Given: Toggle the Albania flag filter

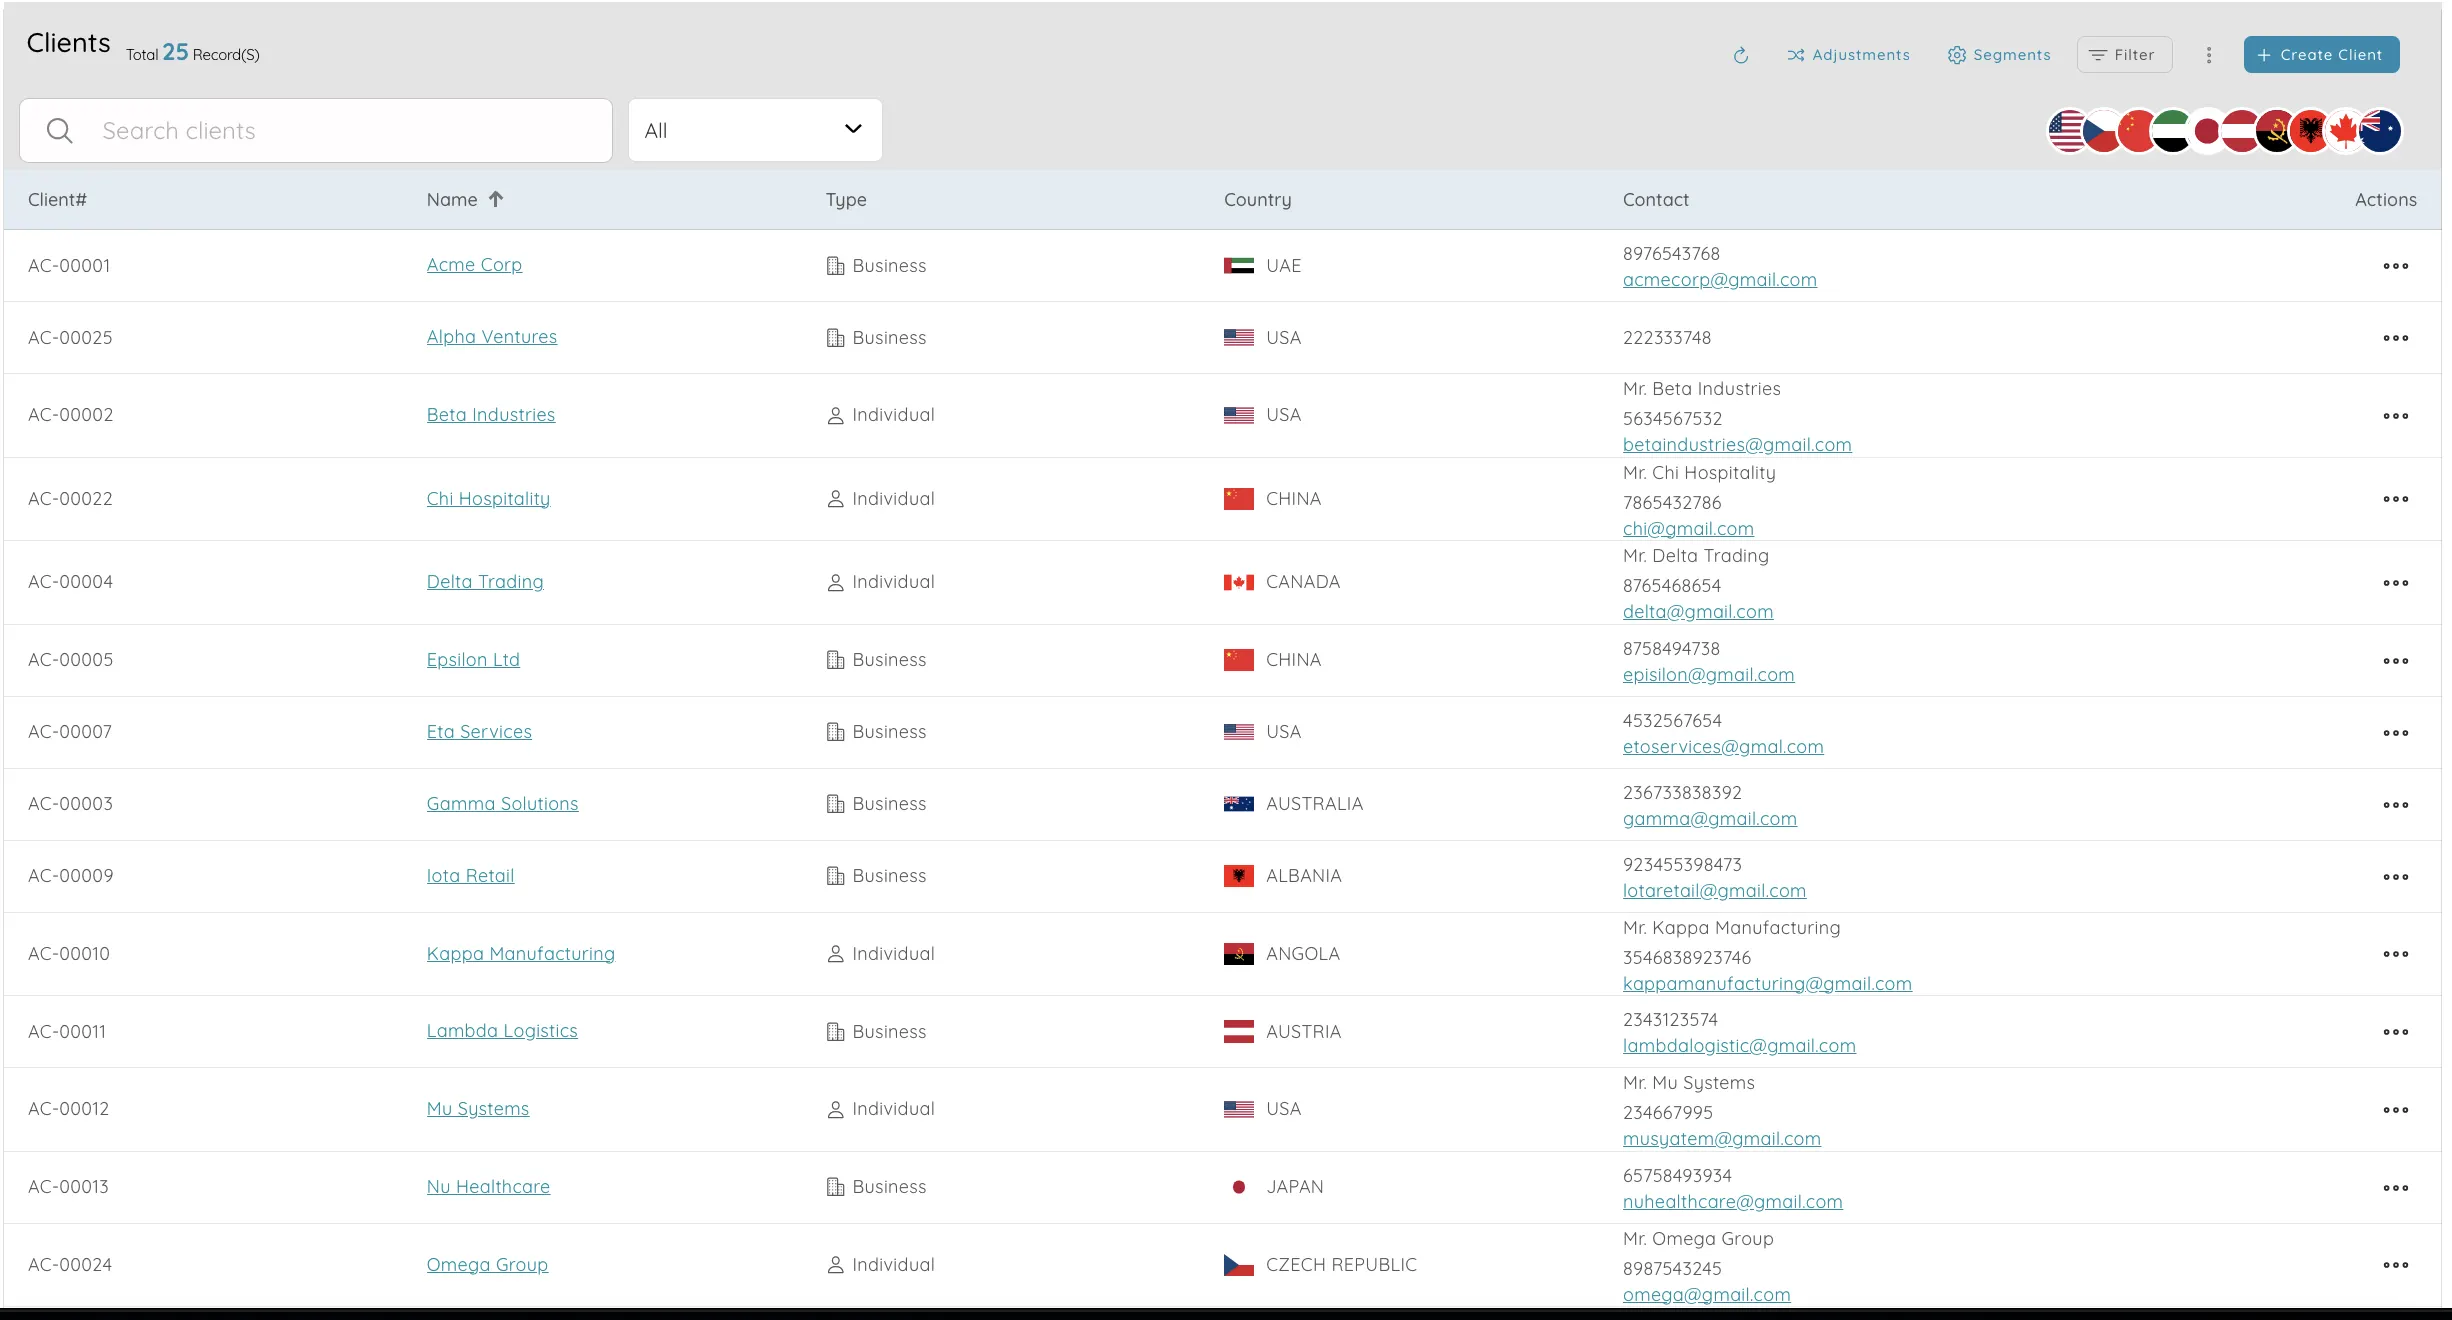Looking at the screenshot, I should 2310,131.
